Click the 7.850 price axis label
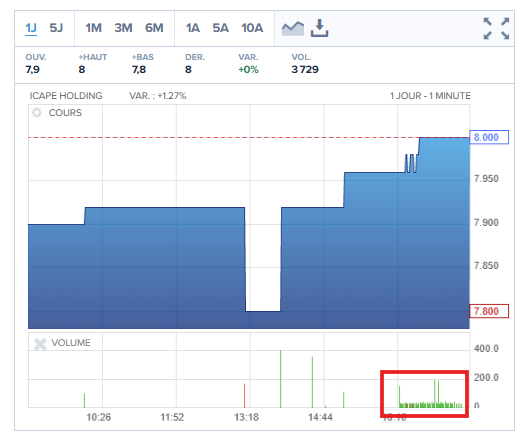This screenshot has width=520, height=437. click(486, 266)
